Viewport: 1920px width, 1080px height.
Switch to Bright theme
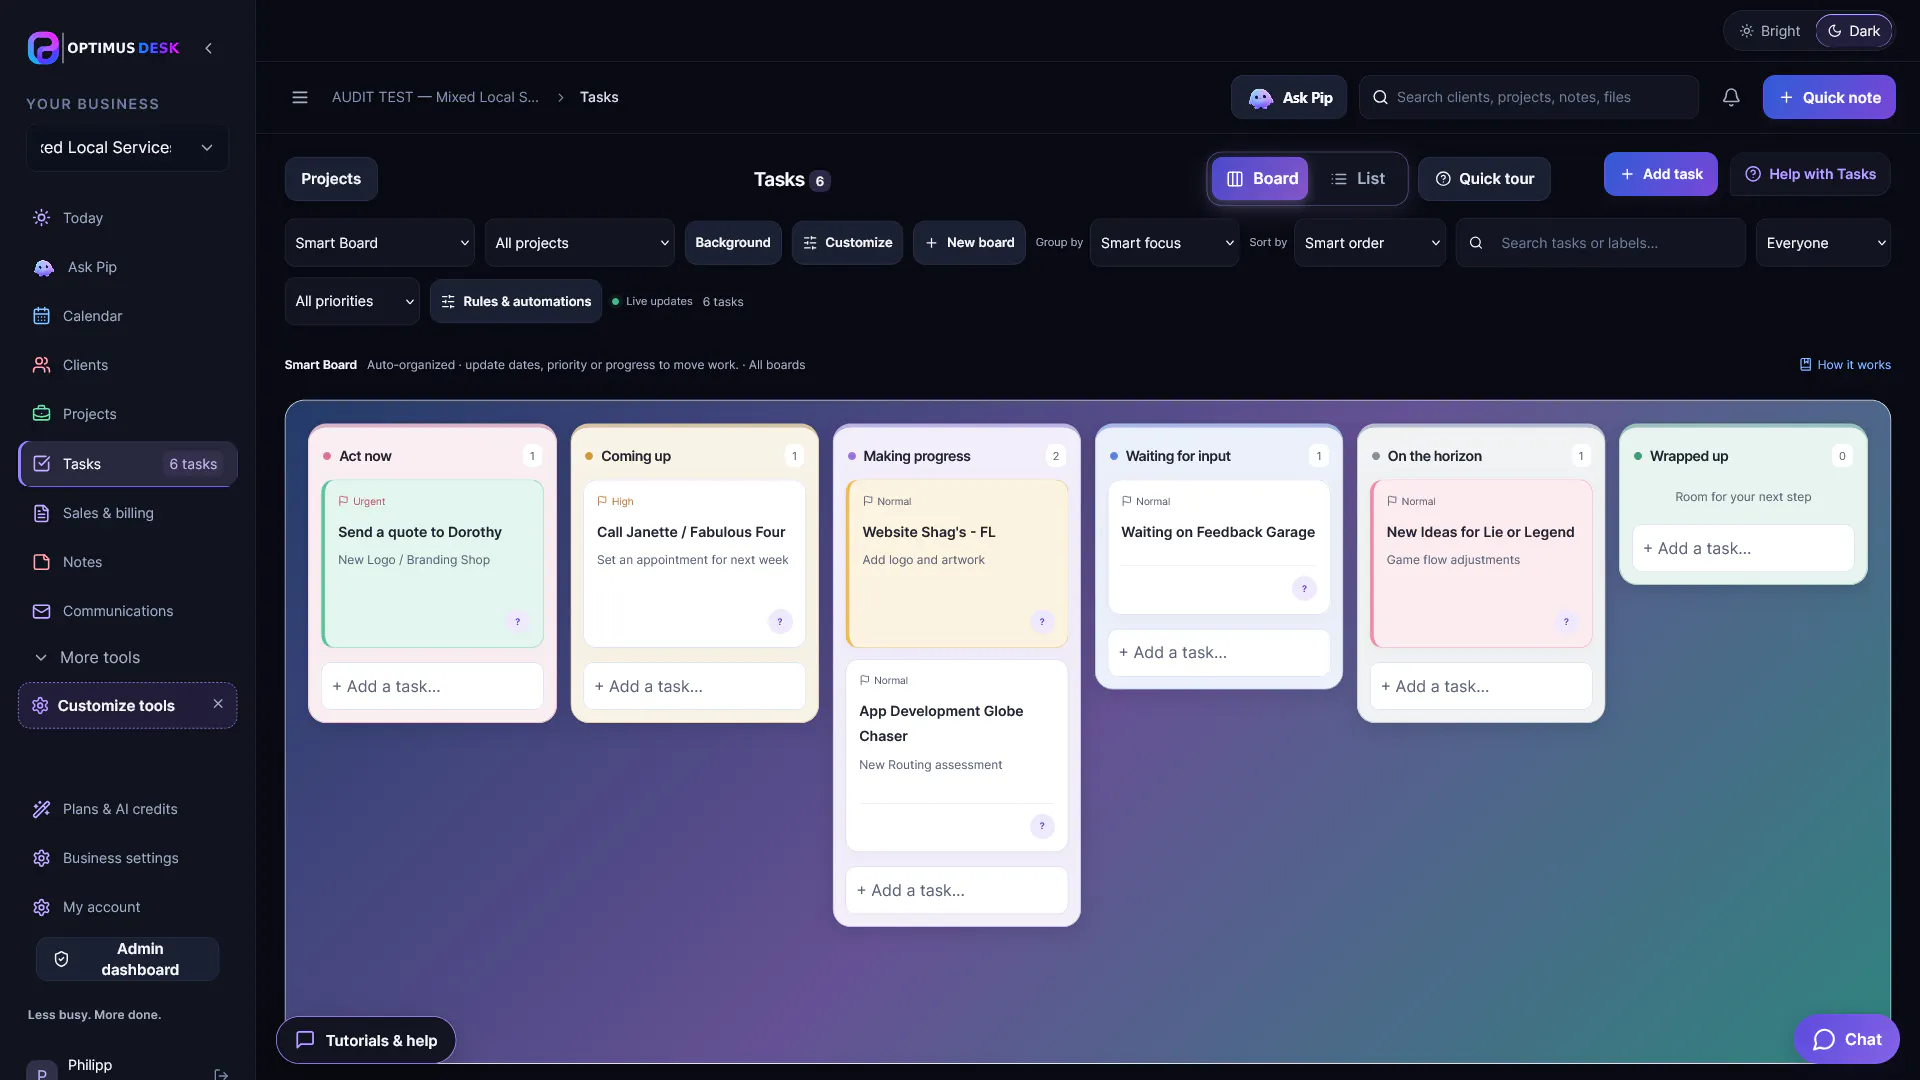coord(1770,31)
